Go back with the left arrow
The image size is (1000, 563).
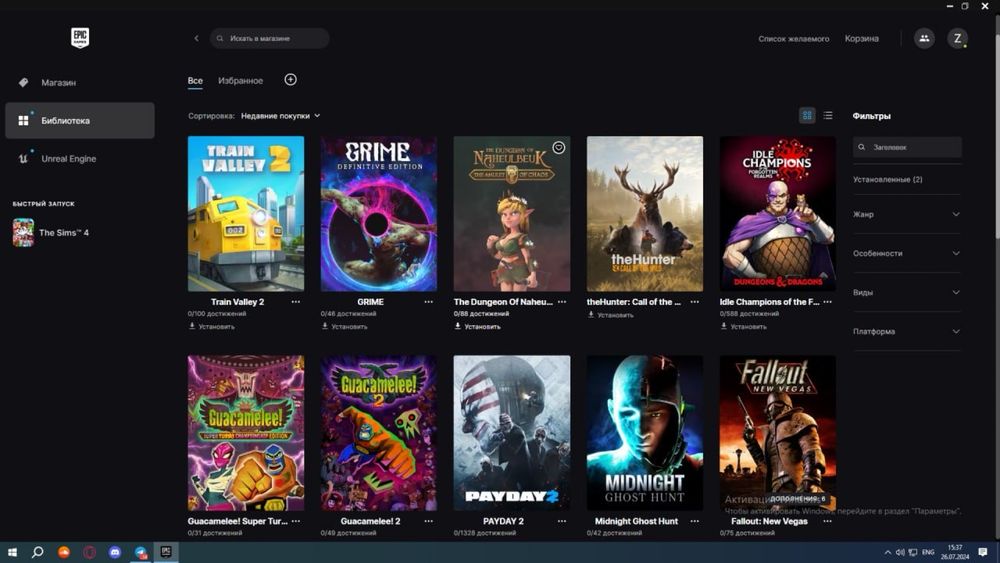click(x=196, y=38)
